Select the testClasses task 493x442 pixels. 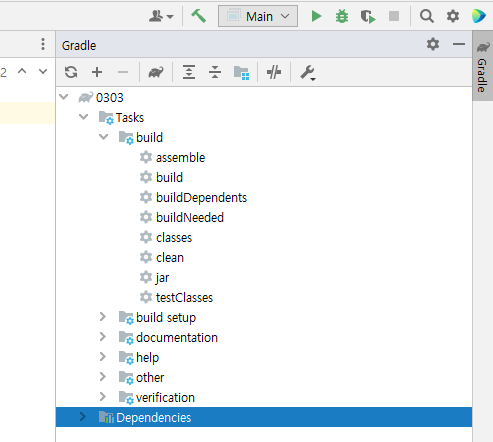tap(184, 297)
